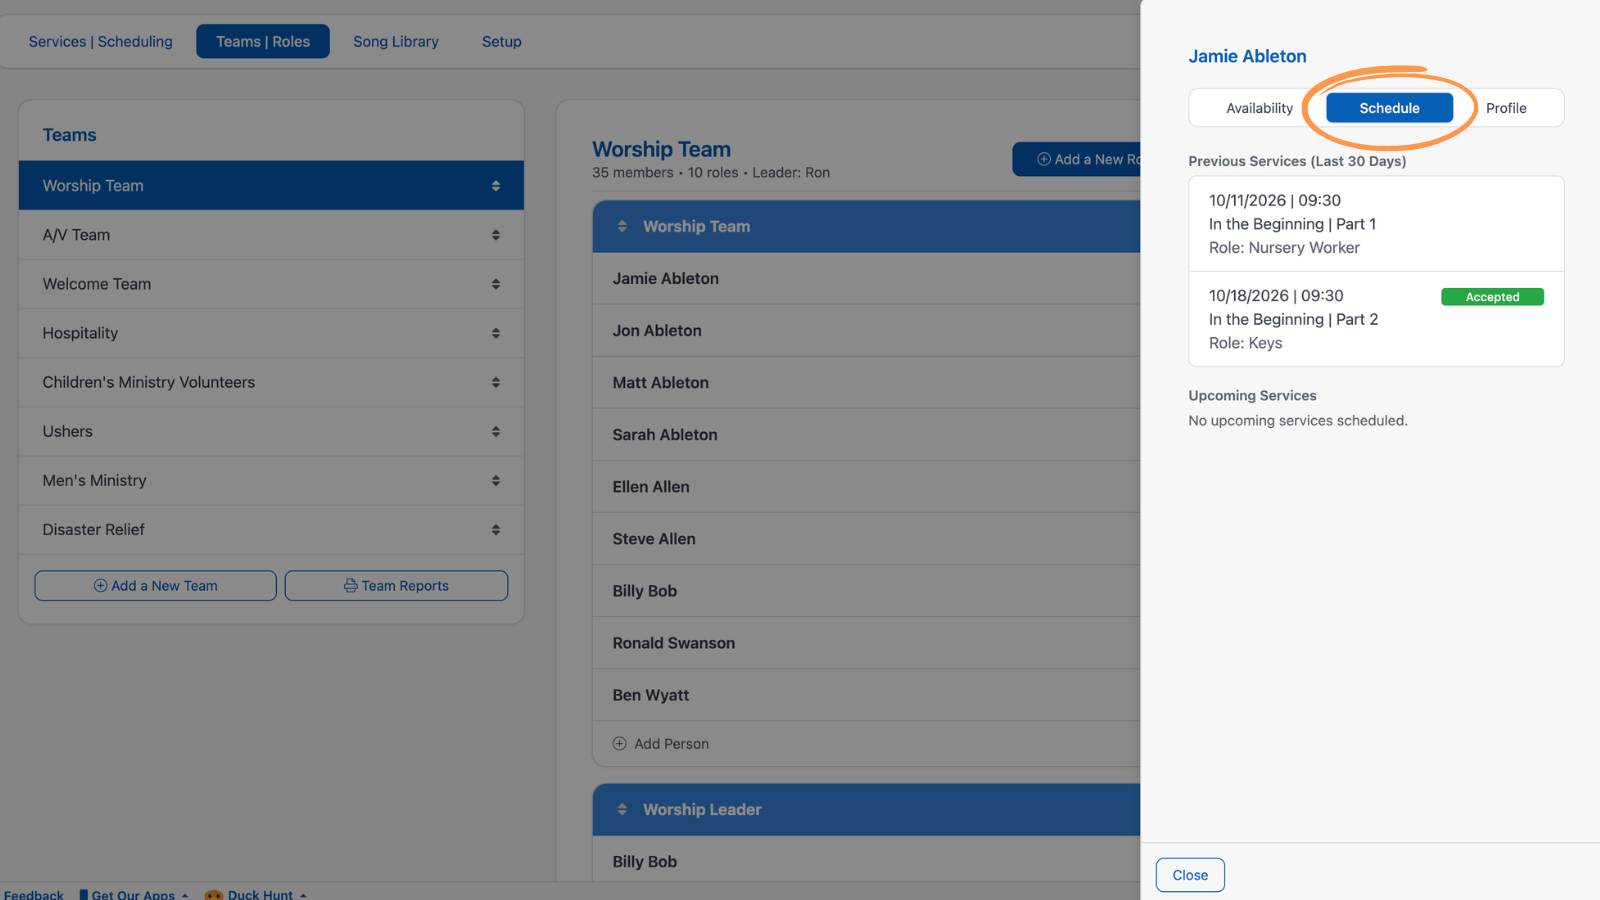Image resolution: width=1600 pixels, height=900 pixels.
Task: Open Team Reports
Action: click(x=396, y=586)
